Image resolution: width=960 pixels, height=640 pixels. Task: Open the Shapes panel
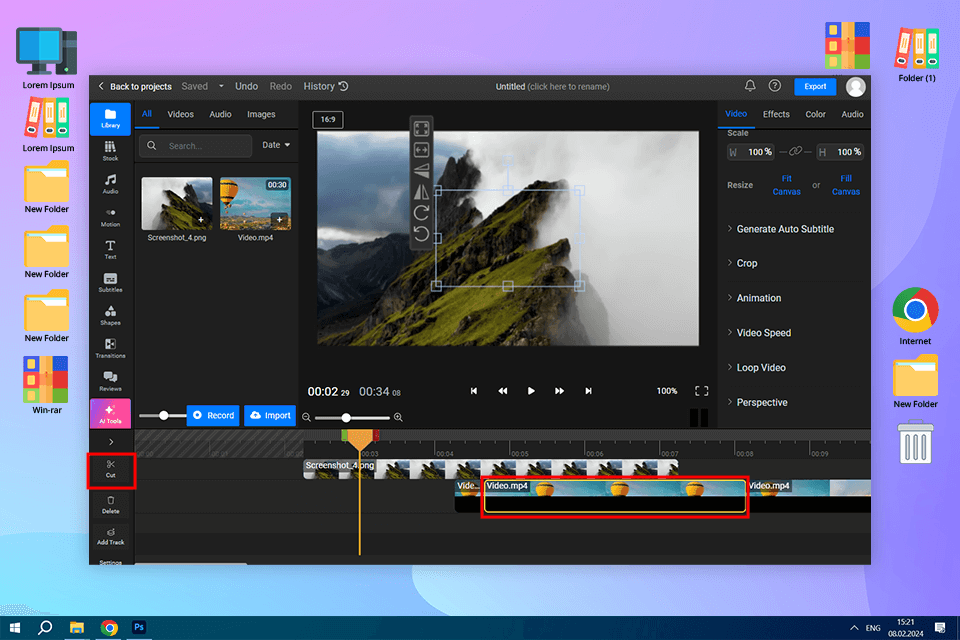tap(110, 315)
